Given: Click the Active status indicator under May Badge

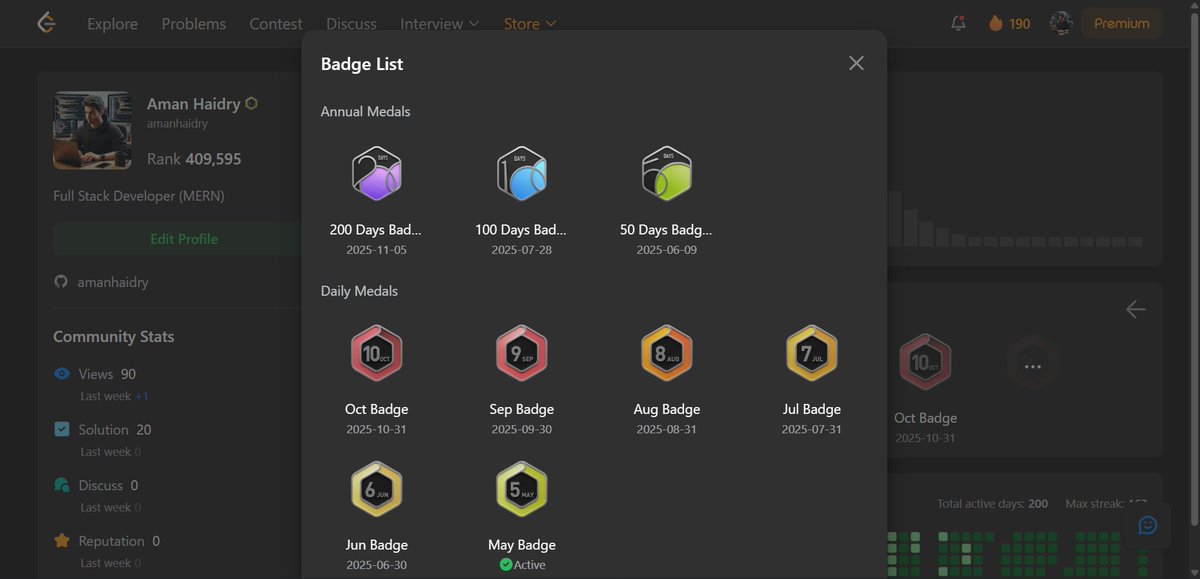Looking at the screenshot, I should coord(505,564).
